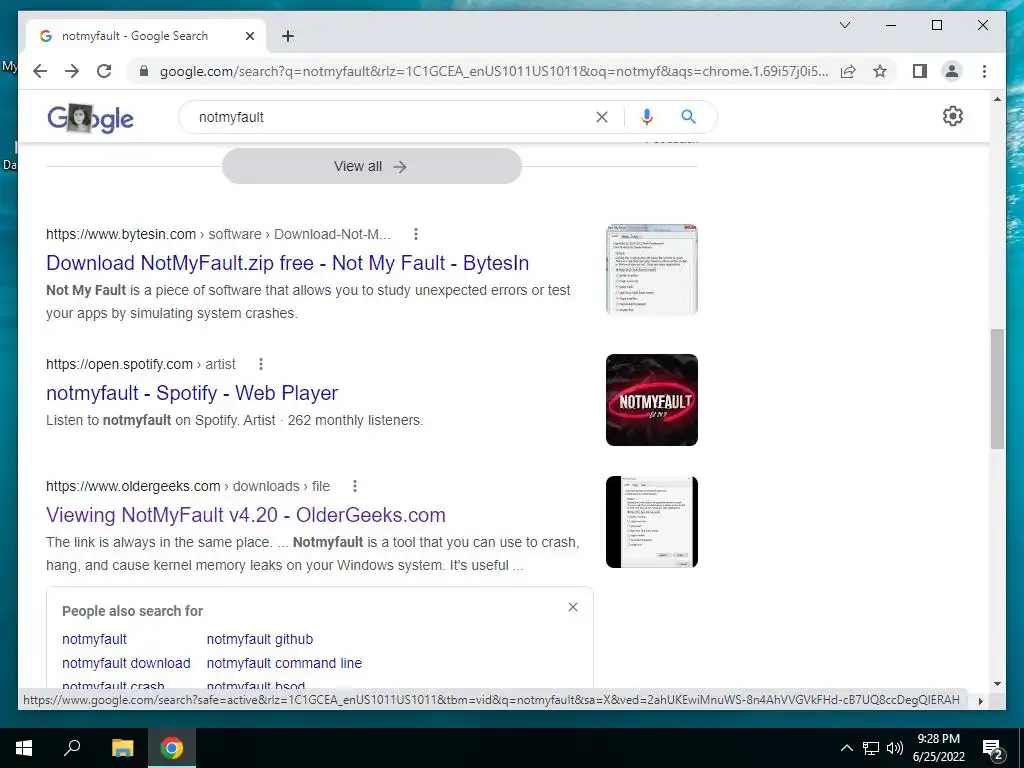The image size is (1024, 768).
Task: Open the Windows Start menu
Action: tap(24, 748)
